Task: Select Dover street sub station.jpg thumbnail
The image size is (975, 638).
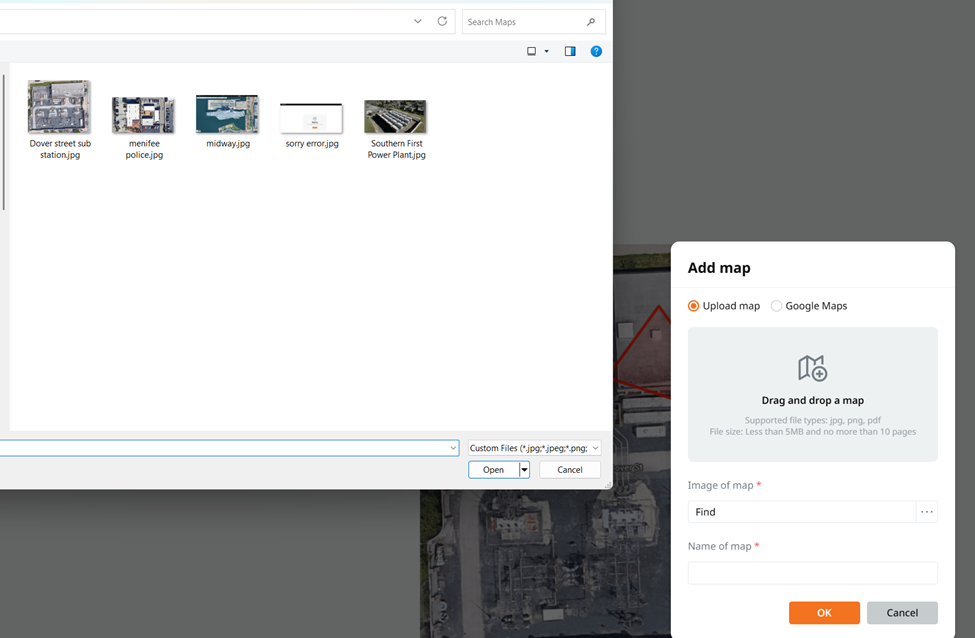Action: (59, 106)
